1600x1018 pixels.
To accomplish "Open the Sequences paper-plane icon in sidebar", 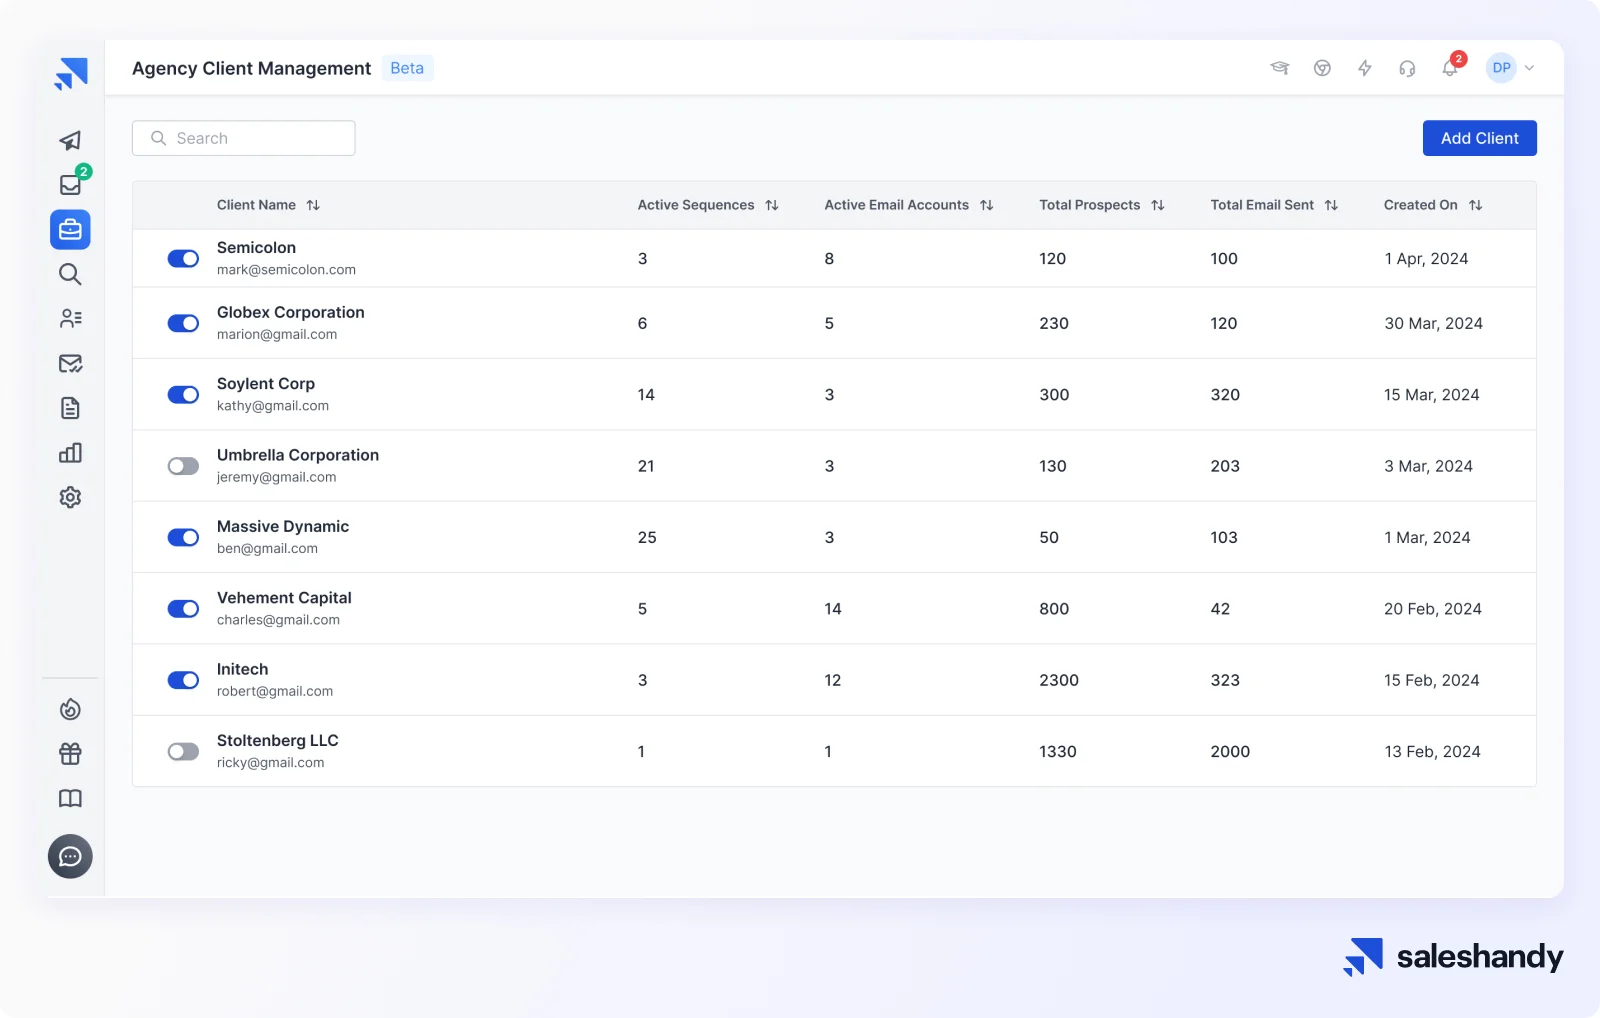I will [x=70, y=140].
